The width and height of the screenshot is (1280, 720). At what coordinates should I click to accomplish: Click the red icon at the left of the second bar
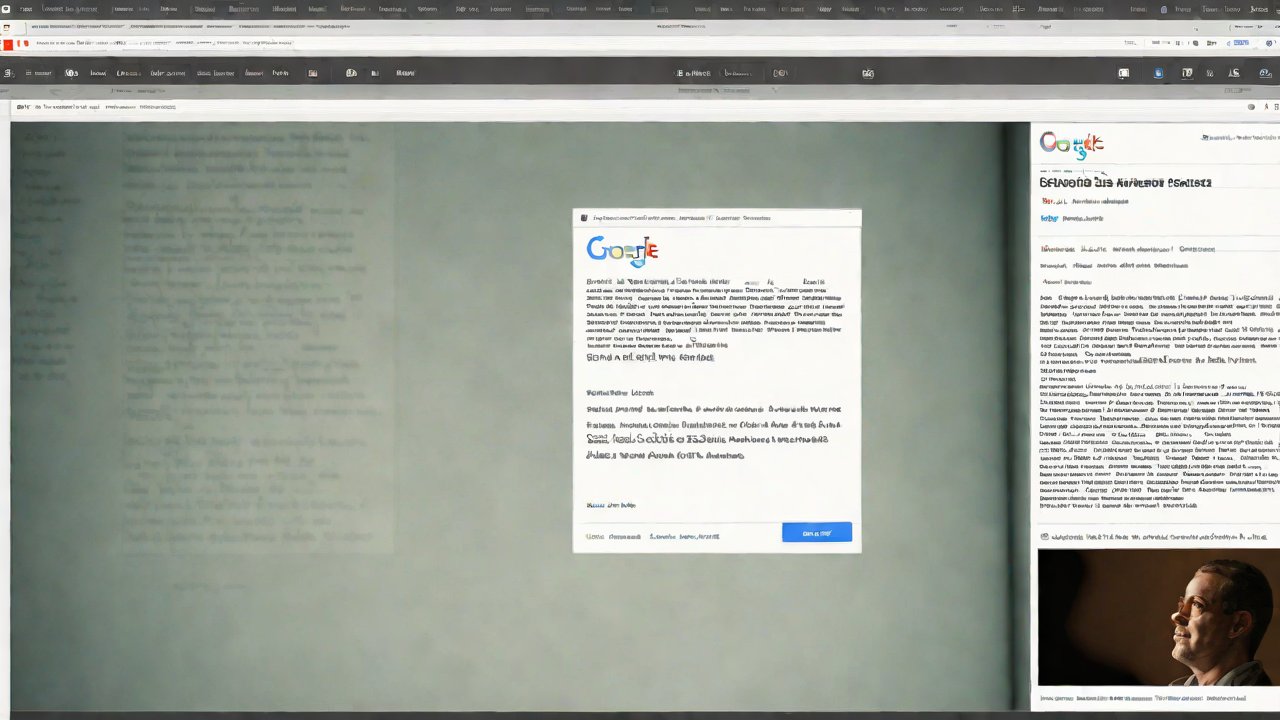coord(8,44)
